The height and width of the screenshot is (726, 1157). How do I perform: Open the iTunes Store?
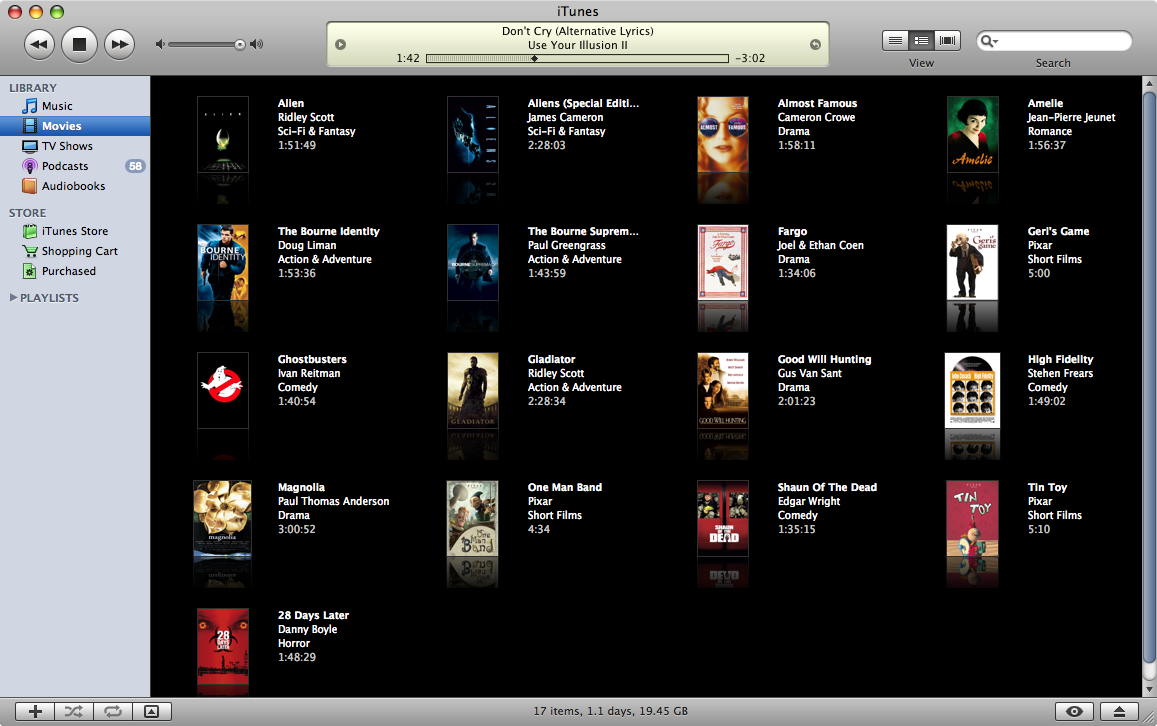click(x=75, y=231)
